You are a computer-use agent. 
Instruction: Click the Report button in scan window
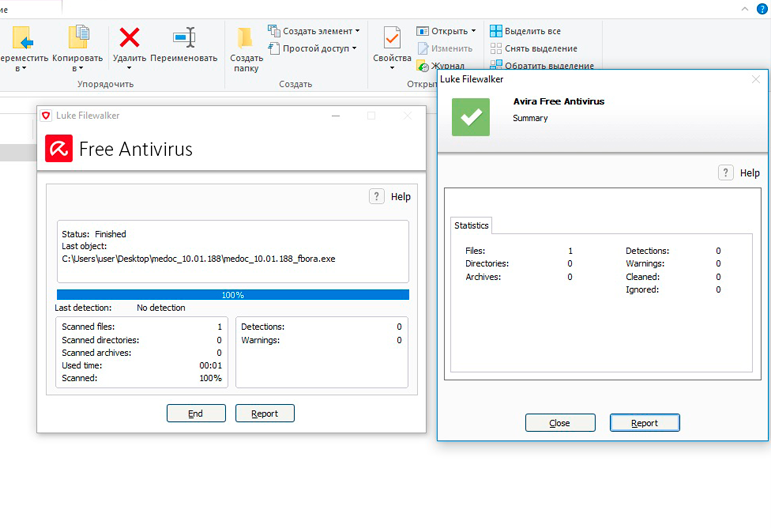[x=265, y=413]
